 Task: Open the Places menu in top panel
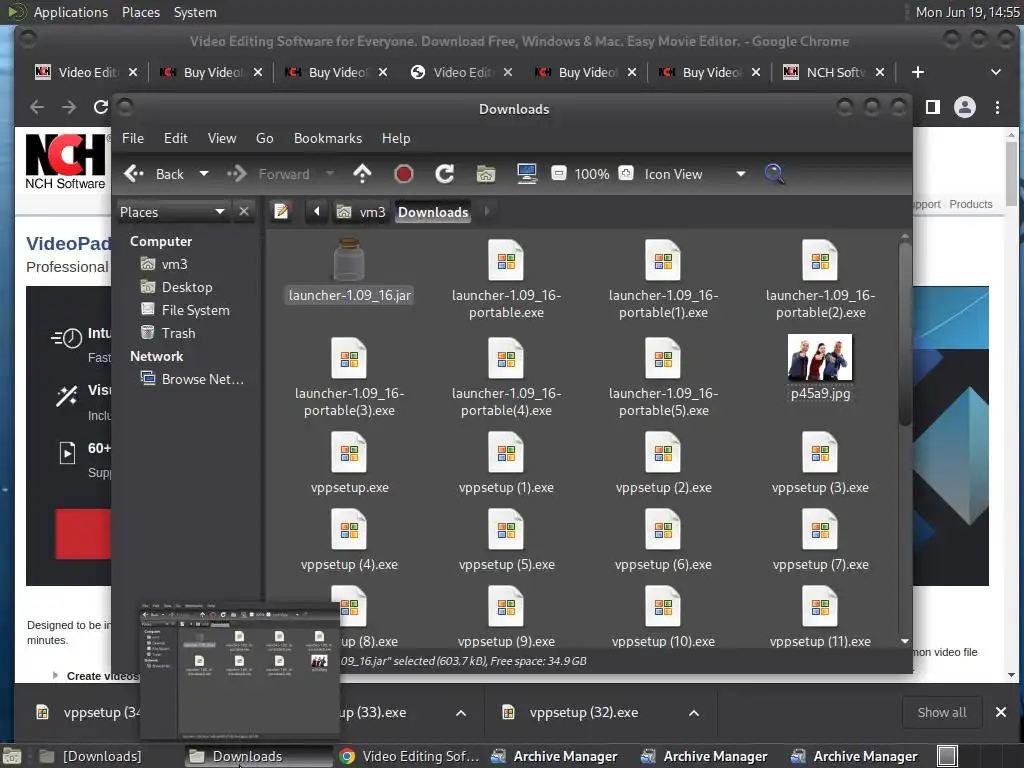tap(141, 12)
